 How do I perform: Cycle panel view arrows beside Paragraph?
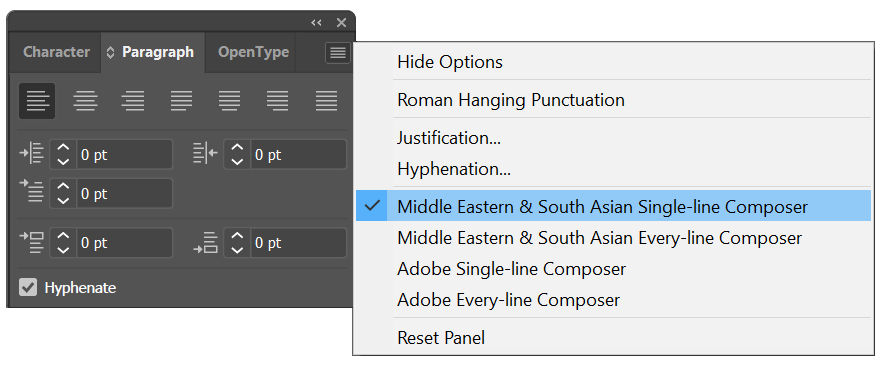pyautogui.click(x=110, y=52)
